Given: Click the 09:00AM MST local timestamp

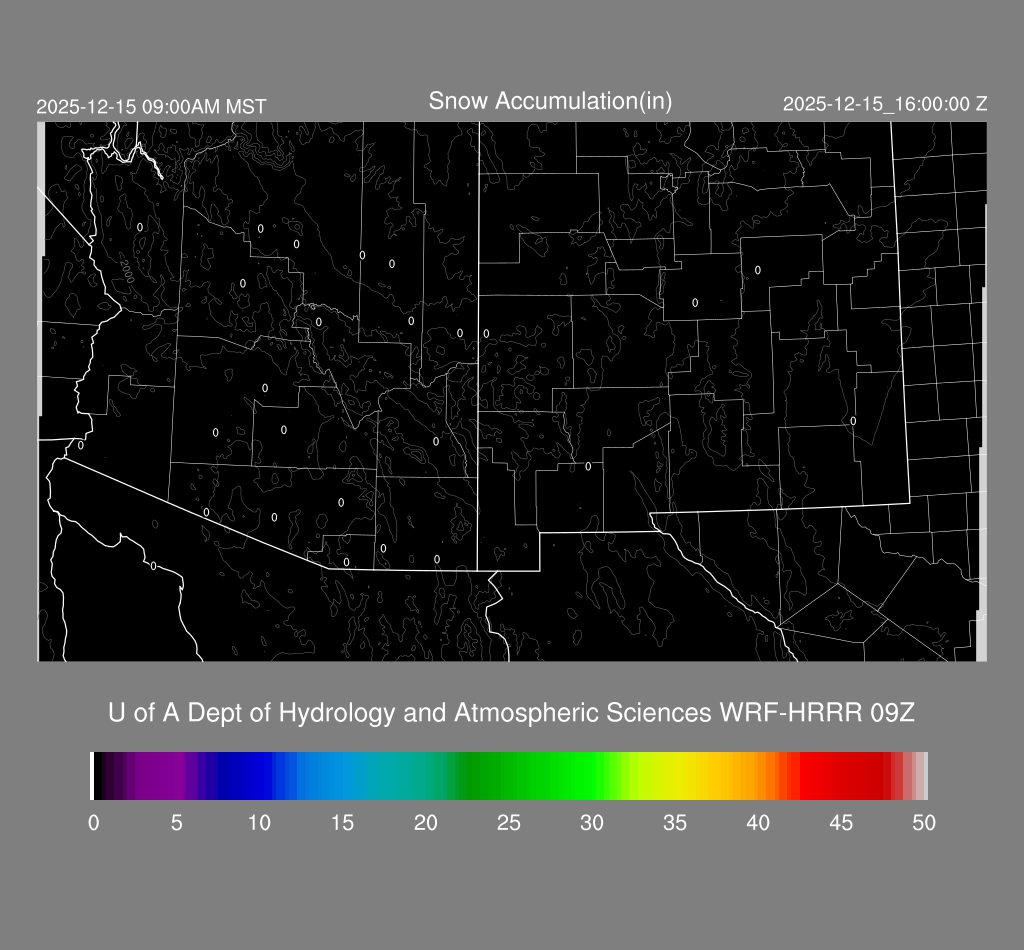Looking at the screenshot, I should (151, 106).
